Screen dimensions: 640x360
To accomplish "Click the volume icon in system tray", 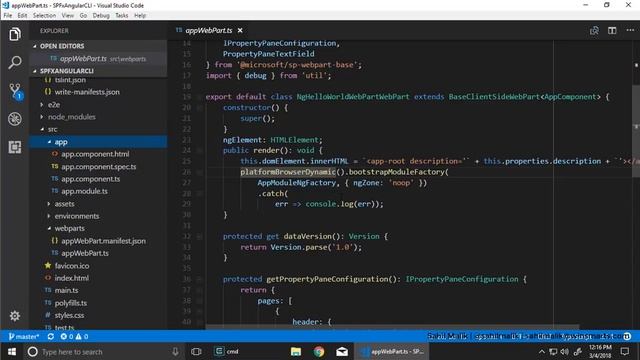I will tap(564, 351).
